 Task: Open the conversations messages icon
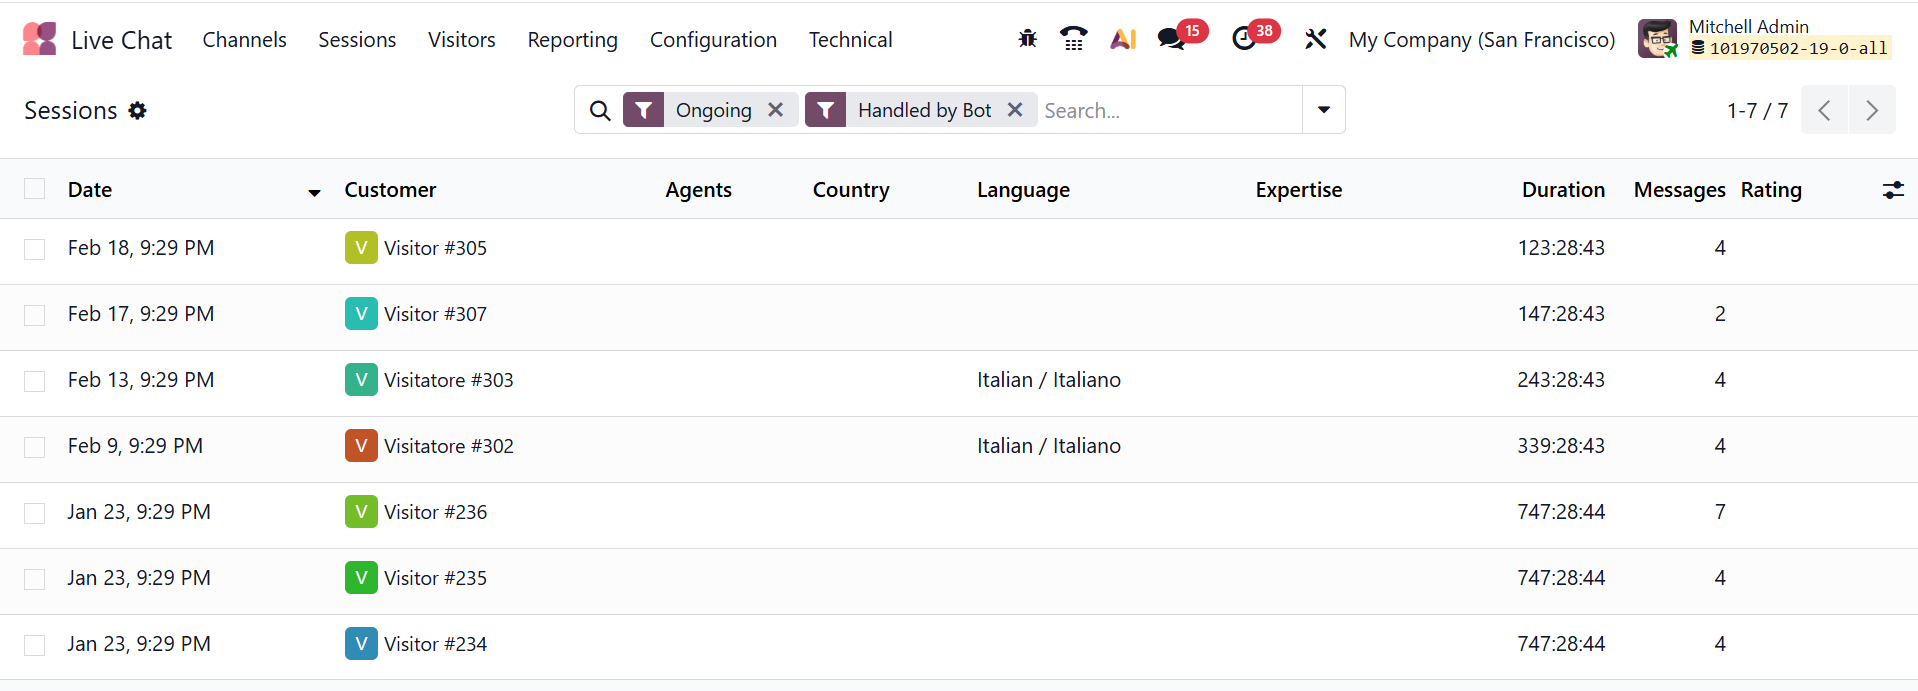(x=1171, y=39)
